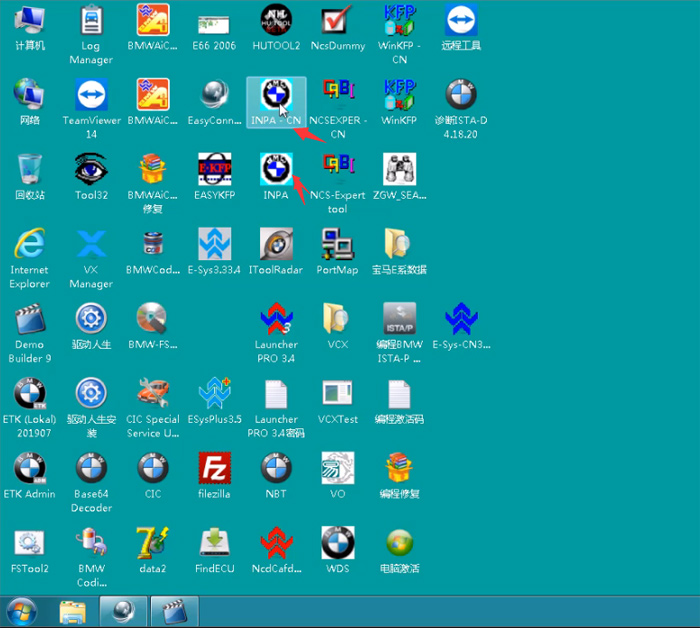The width and height of the screenshot is (700, 628).
Task: Select the E-Sys3.33.4 icon
Action: pos(214,251)
